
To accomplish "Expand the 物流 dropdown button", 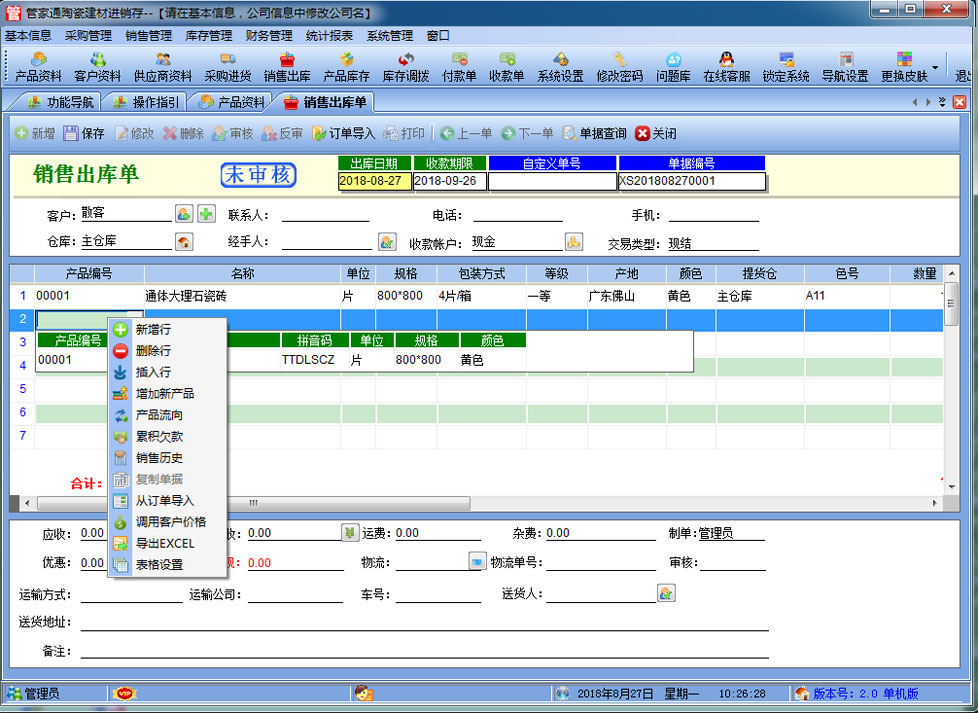I will 477,562.
